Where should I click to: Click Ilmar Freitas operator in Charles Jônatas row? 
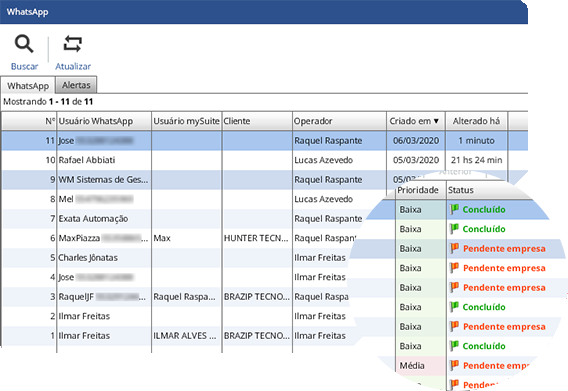(320, 258)
